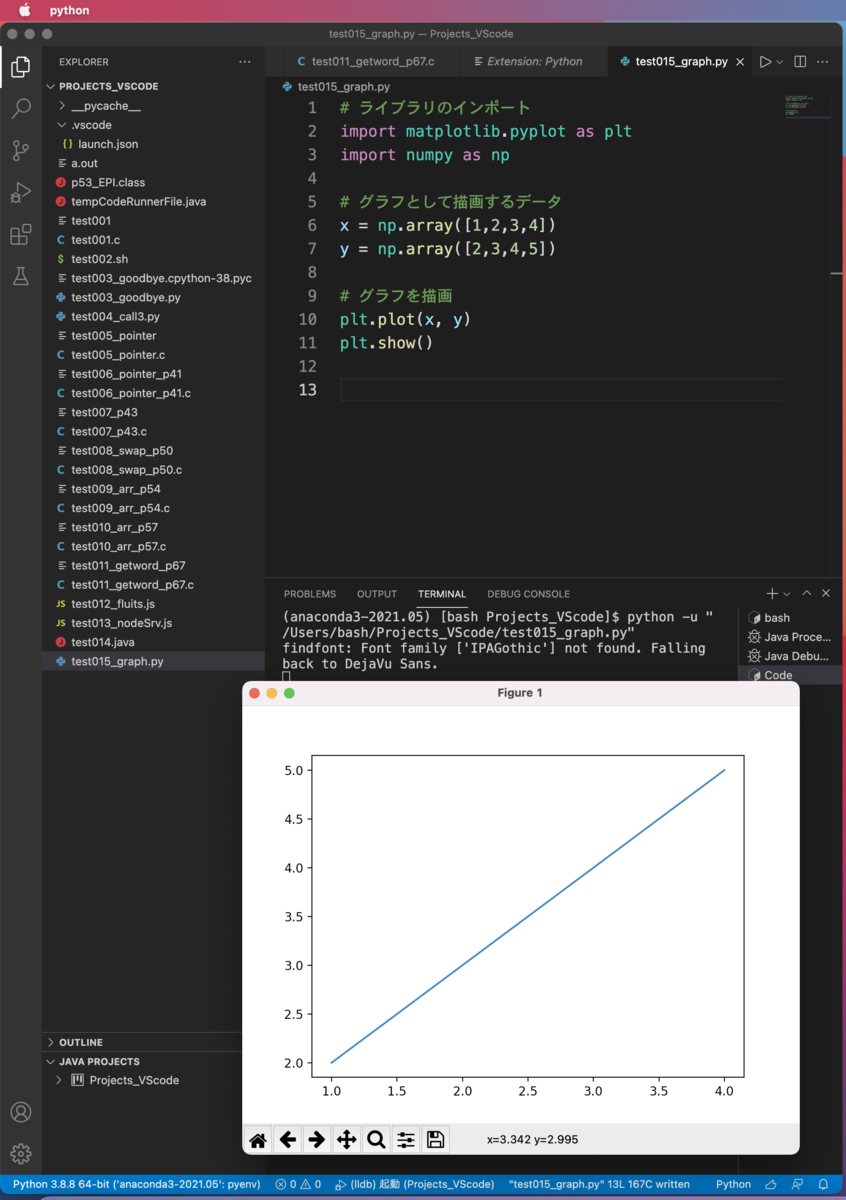Switch to the Extension: Python tab
The image size is (846, 1200).
tap(534, 62)
